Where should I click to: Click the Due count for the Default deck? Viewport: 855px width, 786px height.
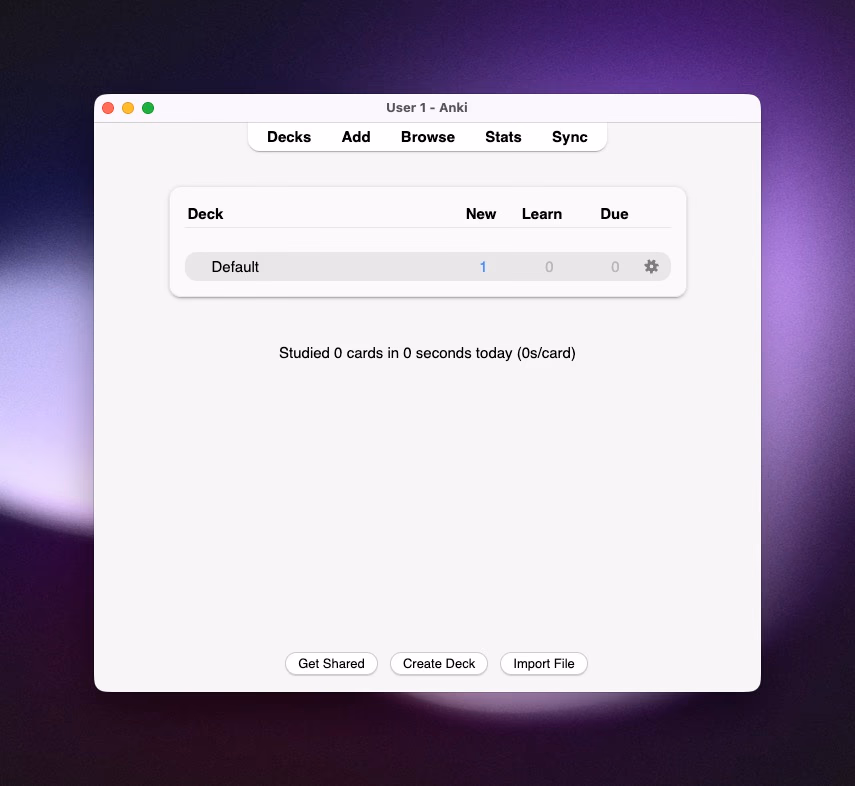coord(614,267)
